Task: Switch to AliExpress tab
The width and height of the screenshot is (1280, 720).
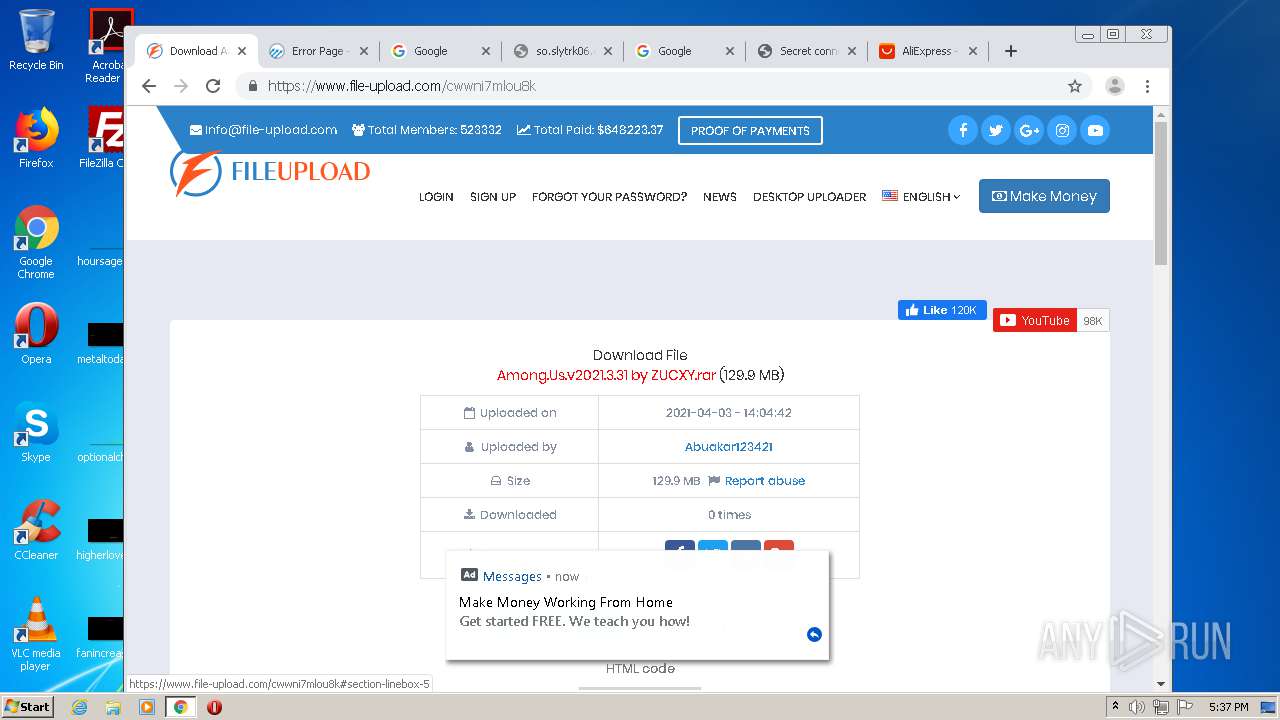Action: click(928, 51)
